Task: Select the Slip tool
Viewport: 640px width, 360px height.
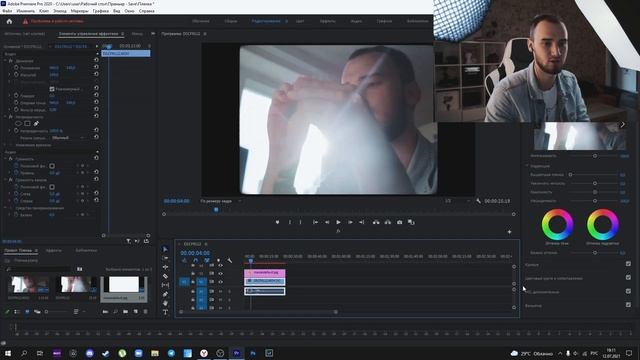Action: coord(165,285)
